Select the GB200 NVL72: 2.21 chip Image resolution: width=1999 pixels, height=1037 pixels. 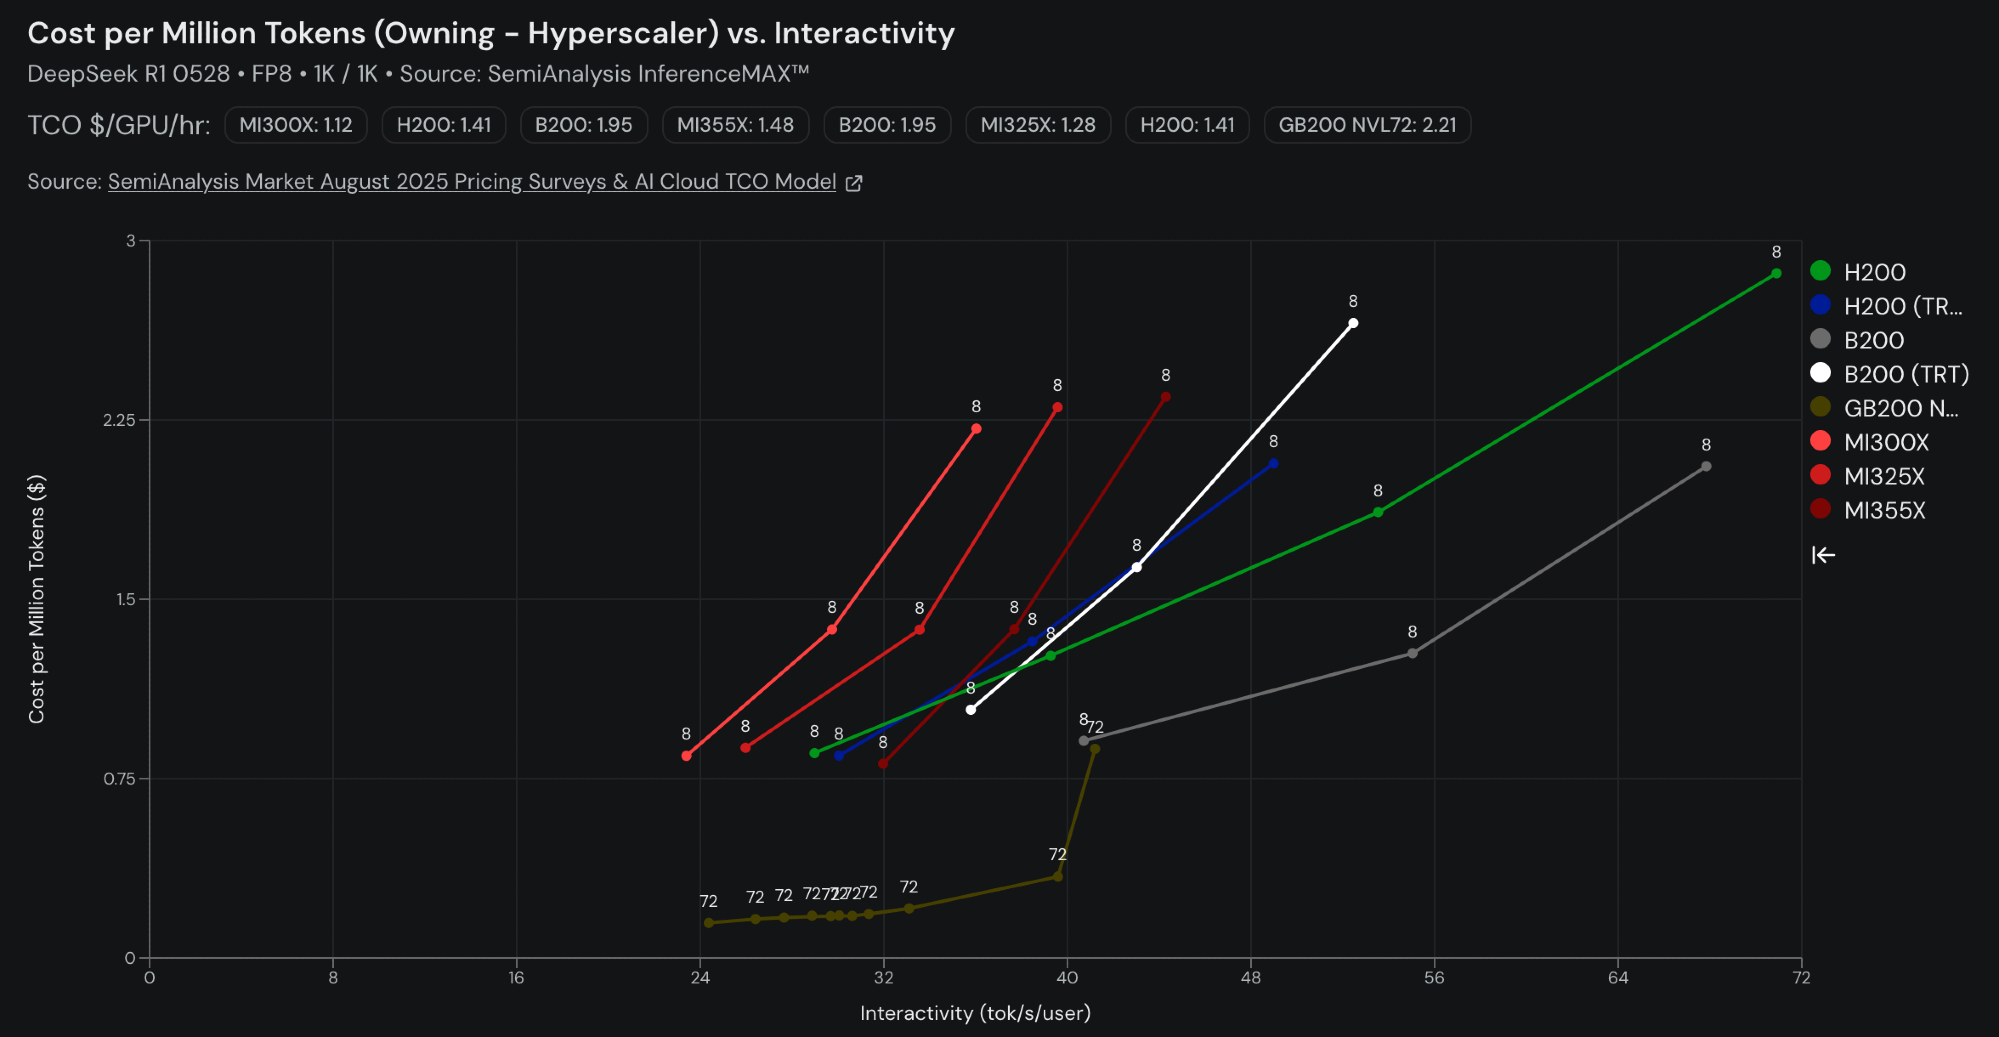pos(1367,125)
